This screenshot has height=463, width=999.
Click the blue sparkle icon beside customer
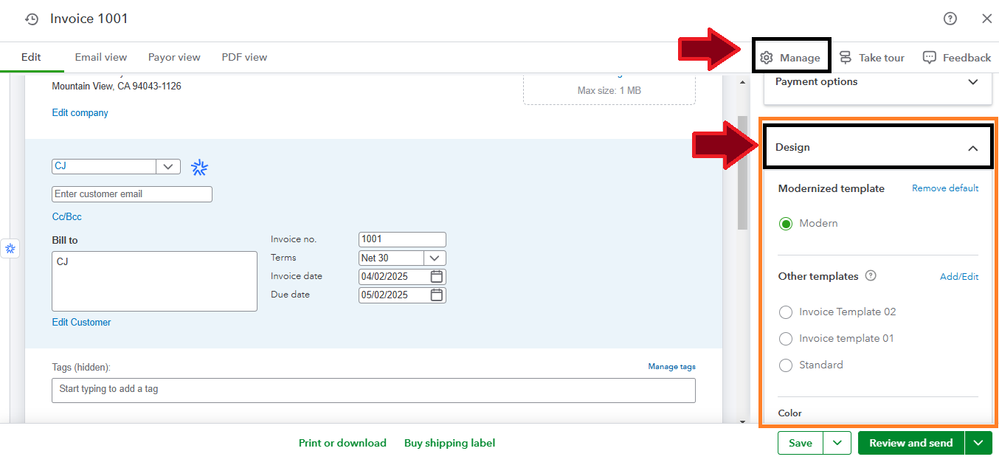(200, 167)
